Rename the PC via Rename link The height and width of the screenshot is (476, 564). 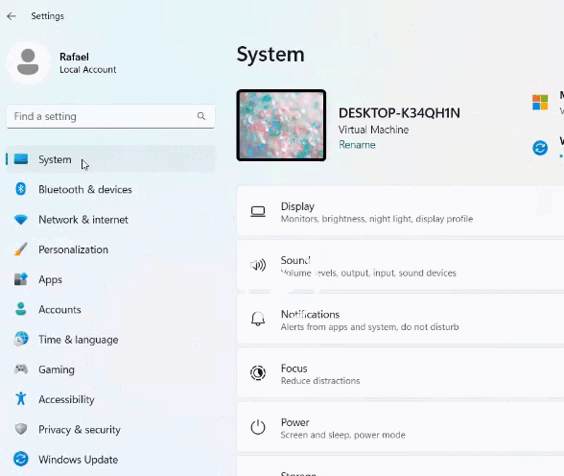pyautogui.click(x=357, y=145)
